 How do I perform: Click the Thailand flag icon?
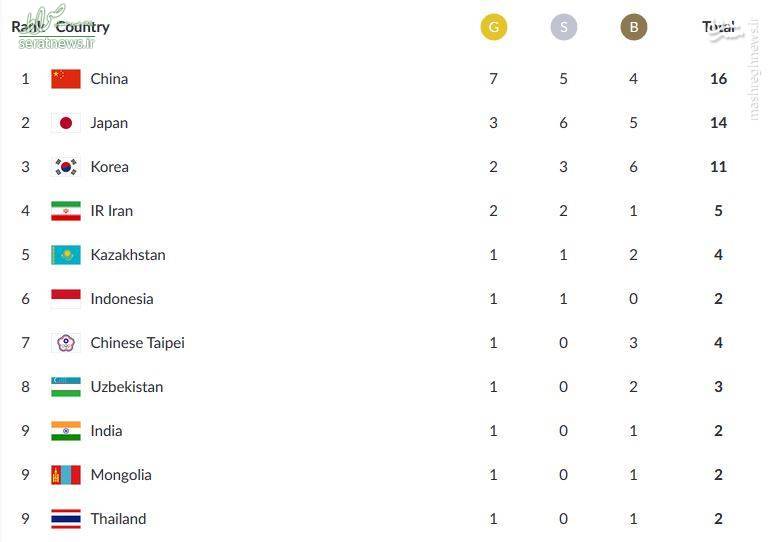pyautogui.click(x=65, y=519)
